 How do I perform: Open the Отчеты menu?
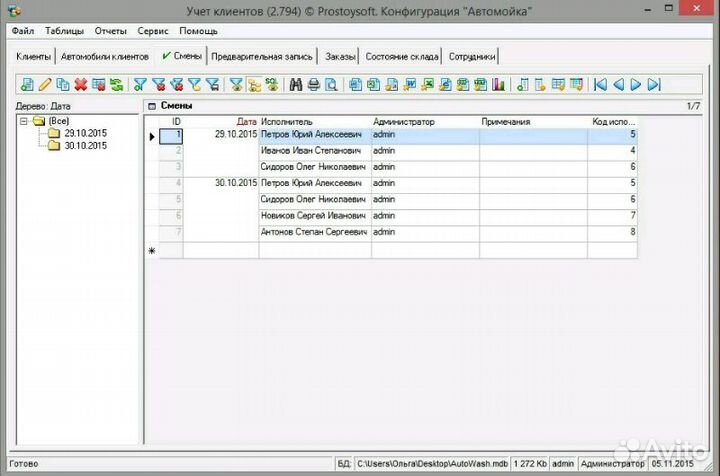click(110, 31)
